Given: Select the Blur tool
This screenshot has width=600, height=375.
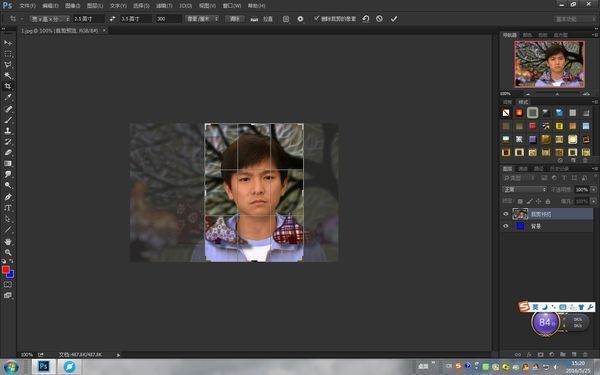Looking at the screenshot, I should coord(8,174).
